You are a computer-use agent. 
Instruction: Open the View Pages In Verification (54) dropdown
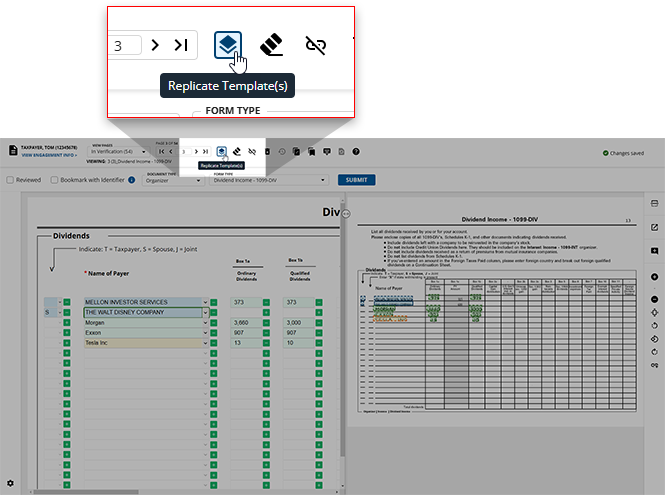(x=118, y=151)
